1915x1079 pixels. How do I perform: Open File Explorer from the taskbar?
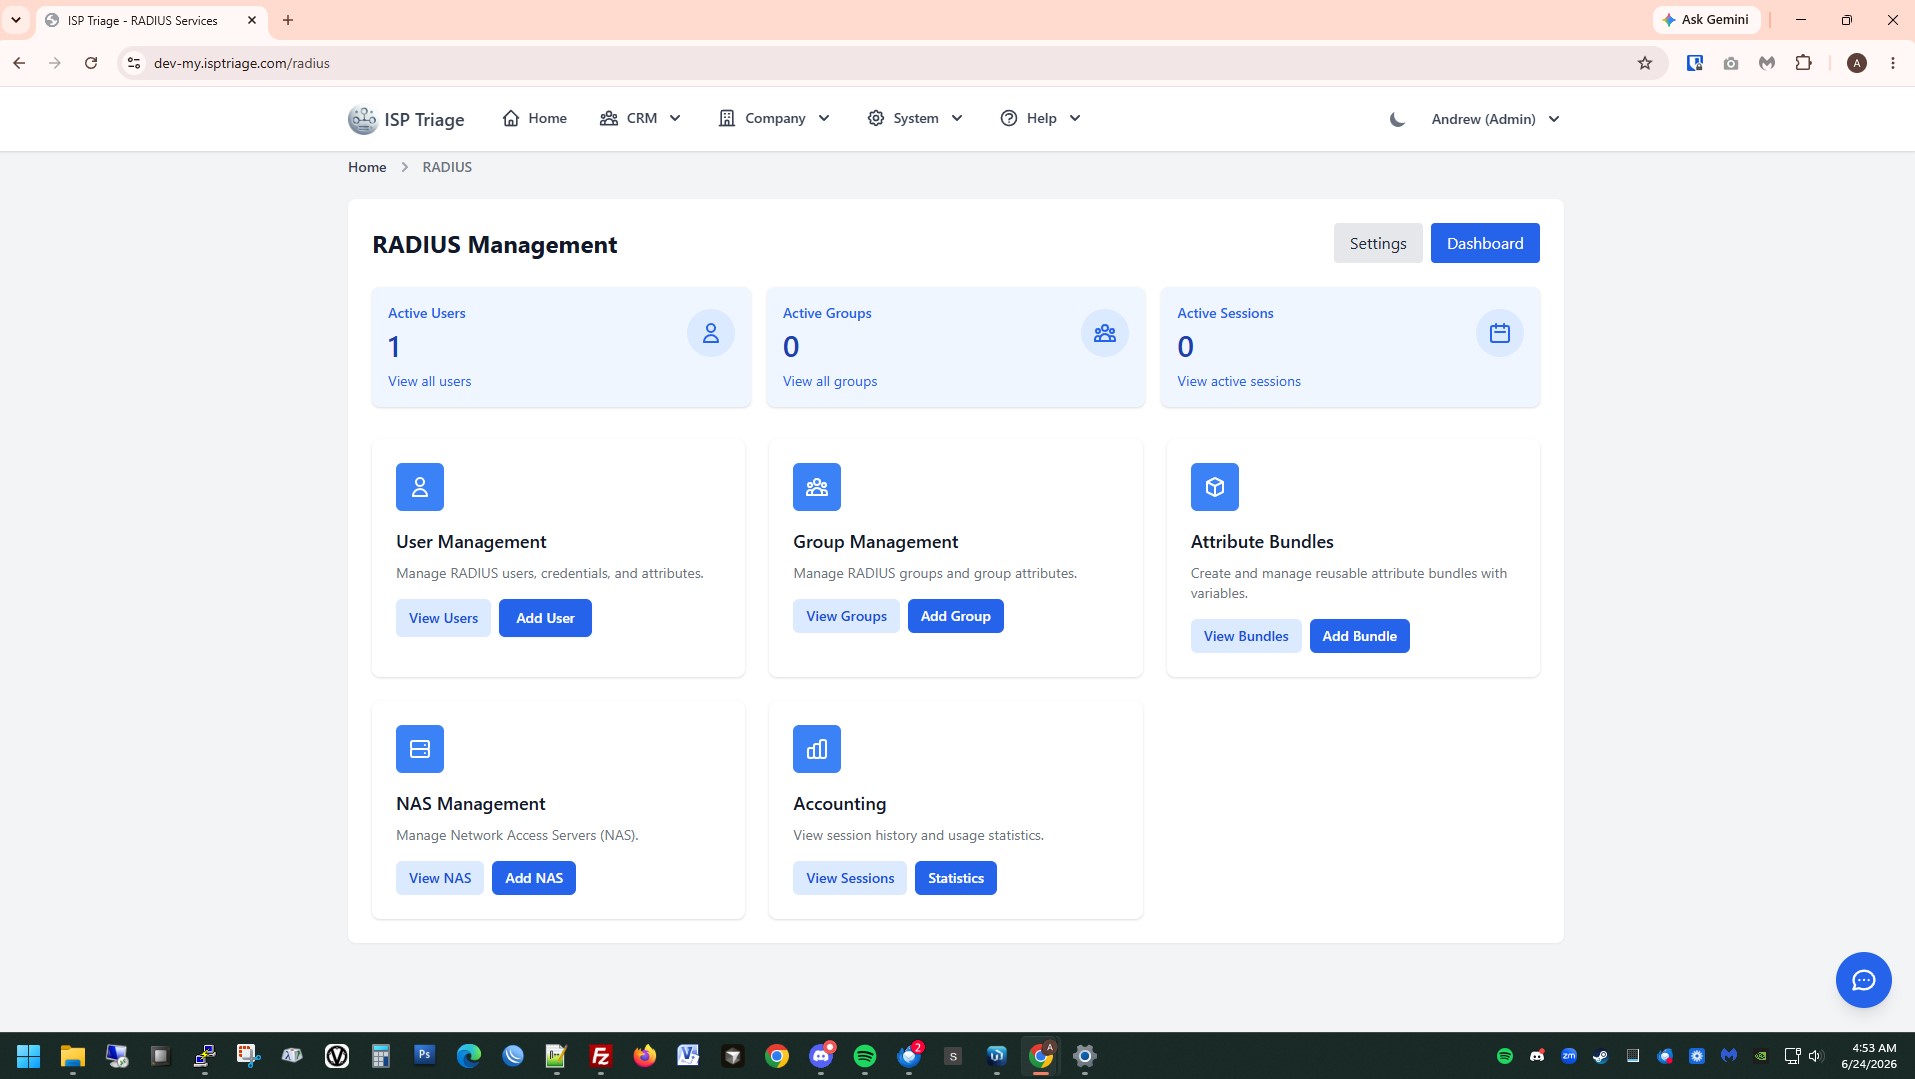(x=73, y=1056)
